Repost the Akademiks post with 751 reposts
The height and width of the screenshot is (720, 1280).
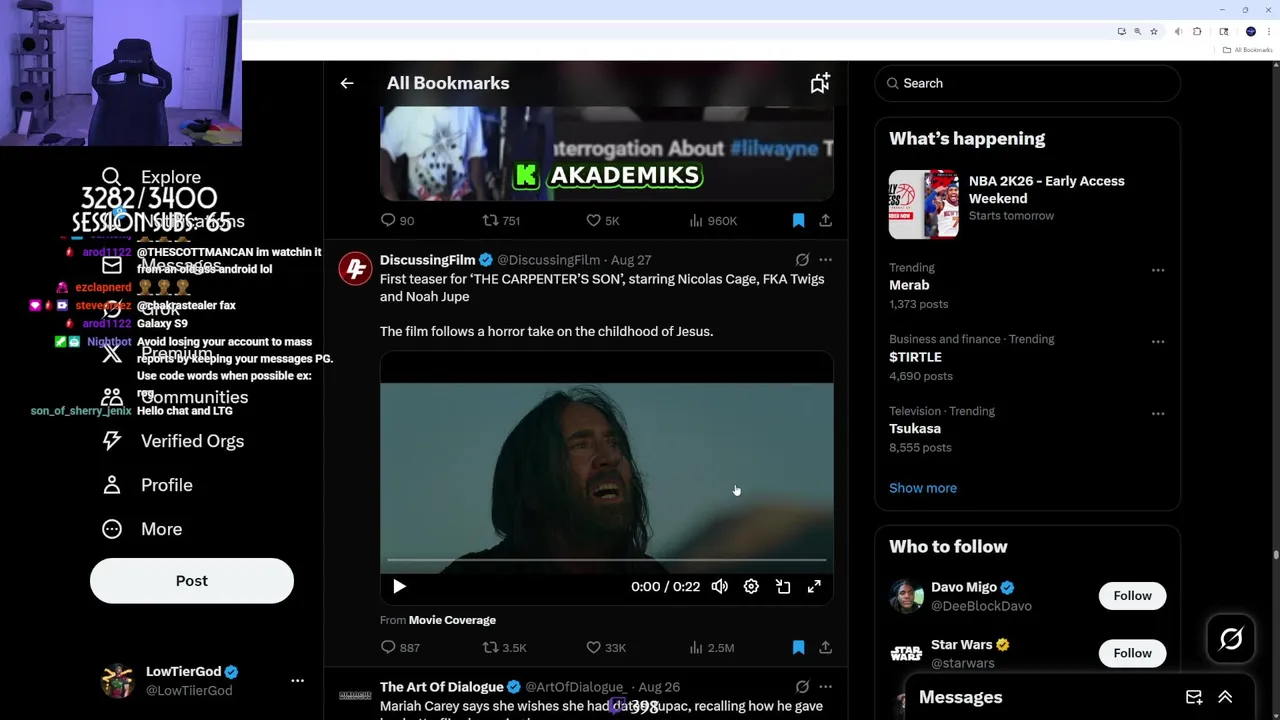(501, 220)
